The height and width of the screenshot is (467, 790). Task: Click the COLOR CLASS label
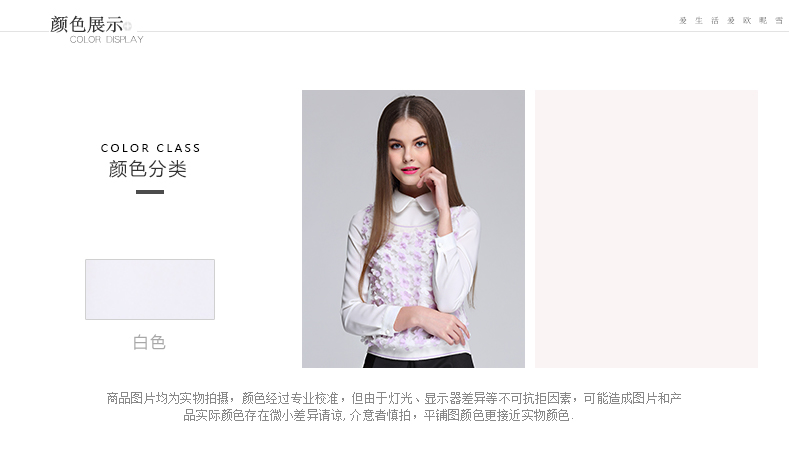(150, 148)
